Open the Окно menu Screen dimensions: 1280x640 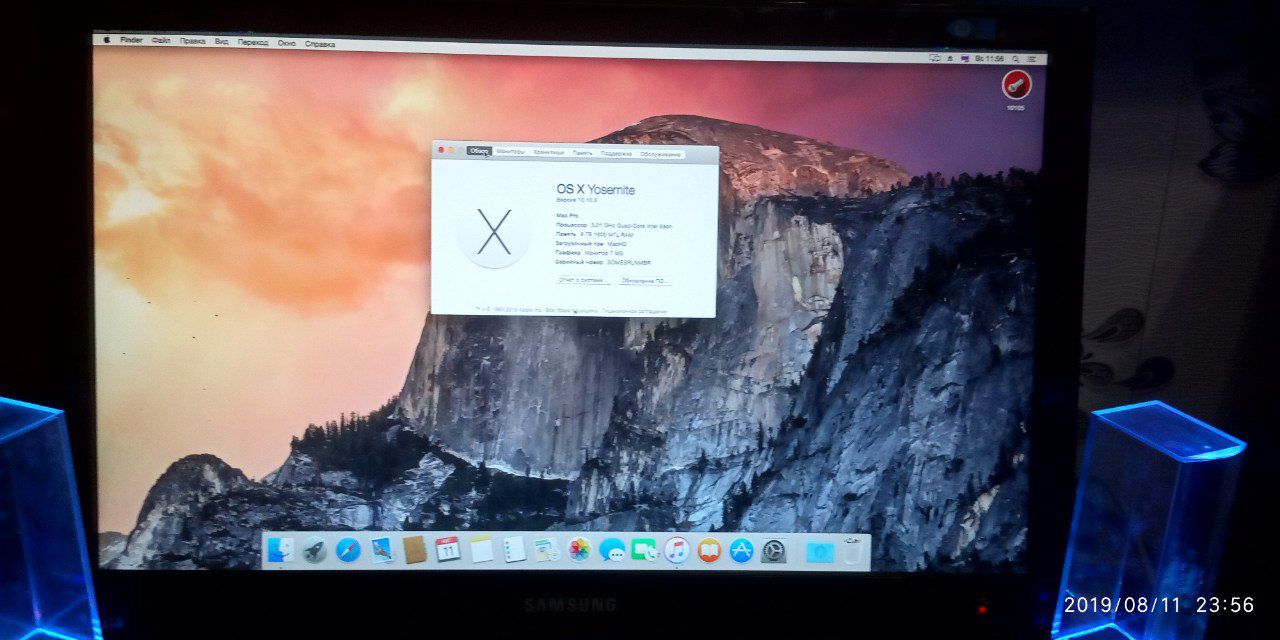287,43
